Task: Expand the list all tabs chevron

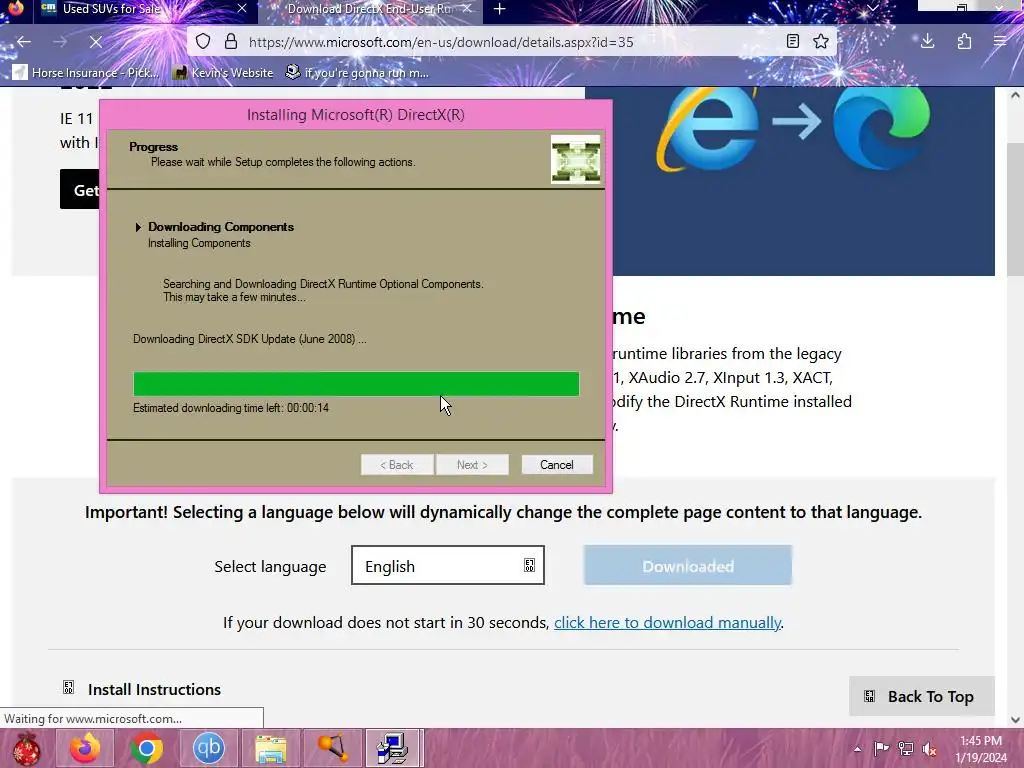Action: coord(872,8)
